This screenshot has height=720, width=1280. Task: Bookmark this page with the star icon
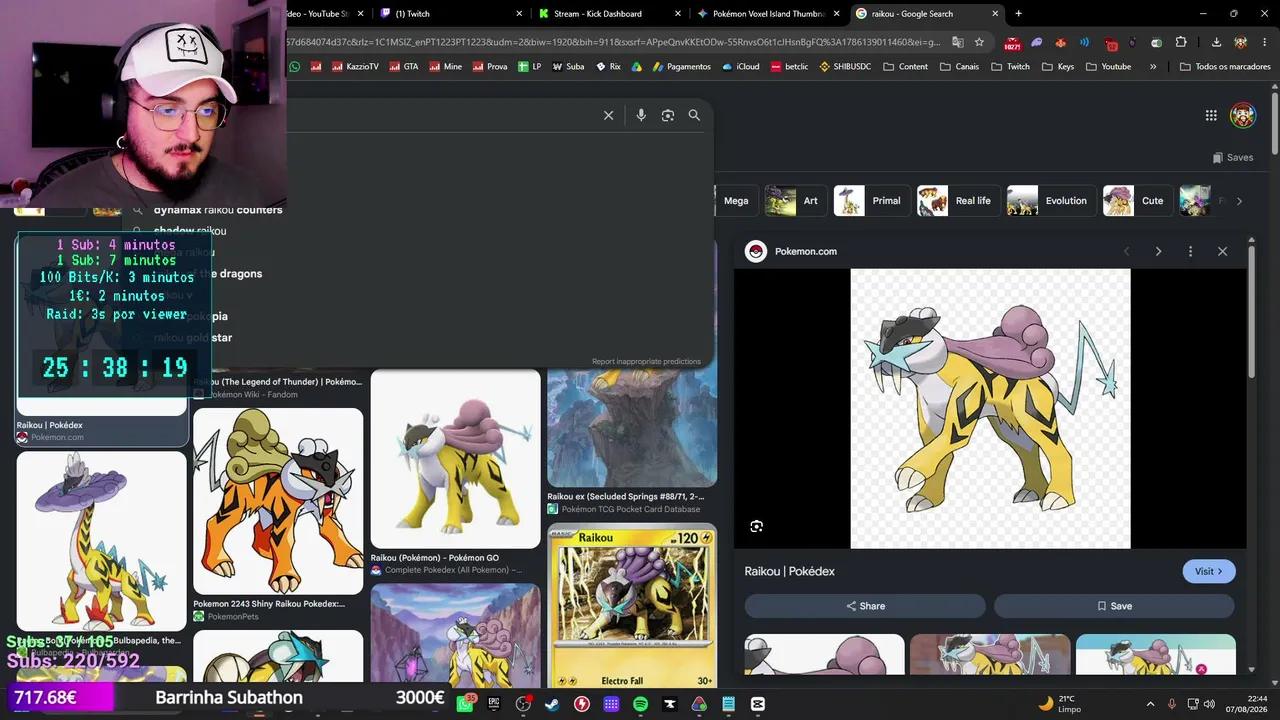[x=979, y=42]
